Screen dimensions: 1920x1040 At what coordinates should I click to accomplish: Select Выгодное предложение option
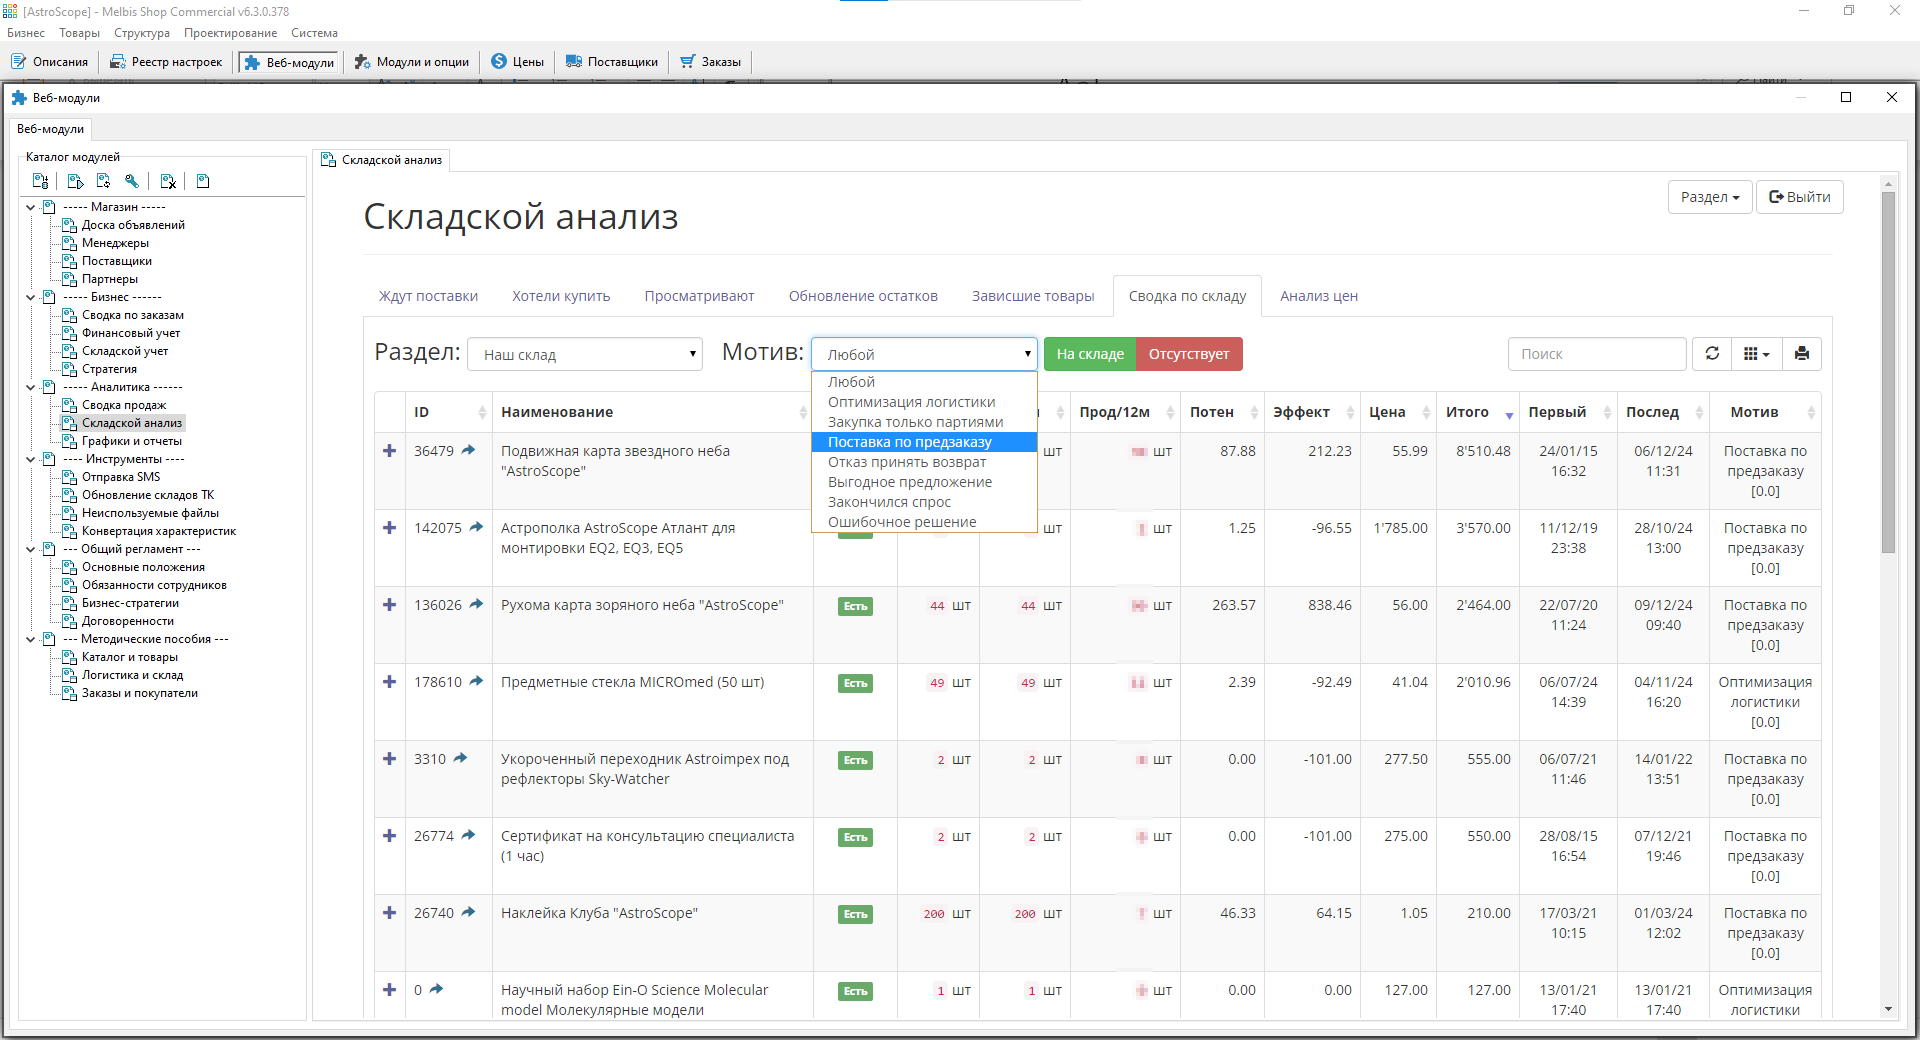tap(924, 482)
